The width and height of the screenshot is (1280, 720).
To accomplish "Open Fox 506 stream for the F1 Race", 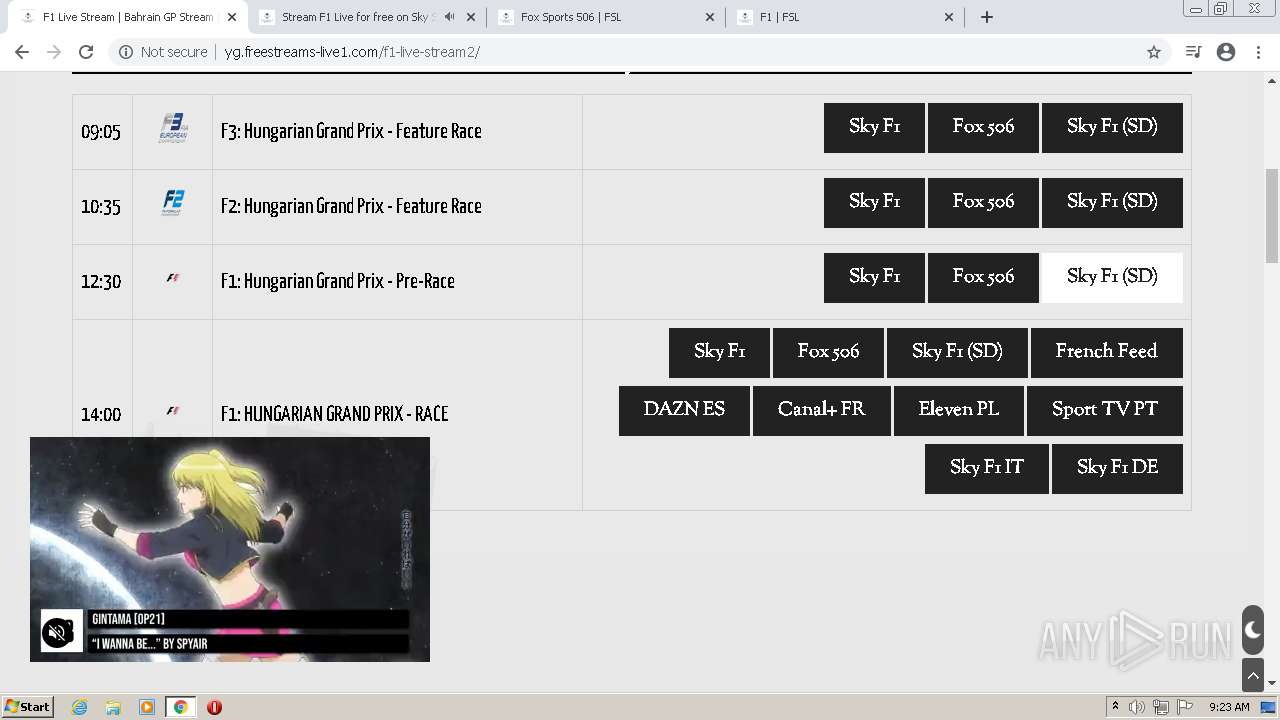I will point(828,353).
